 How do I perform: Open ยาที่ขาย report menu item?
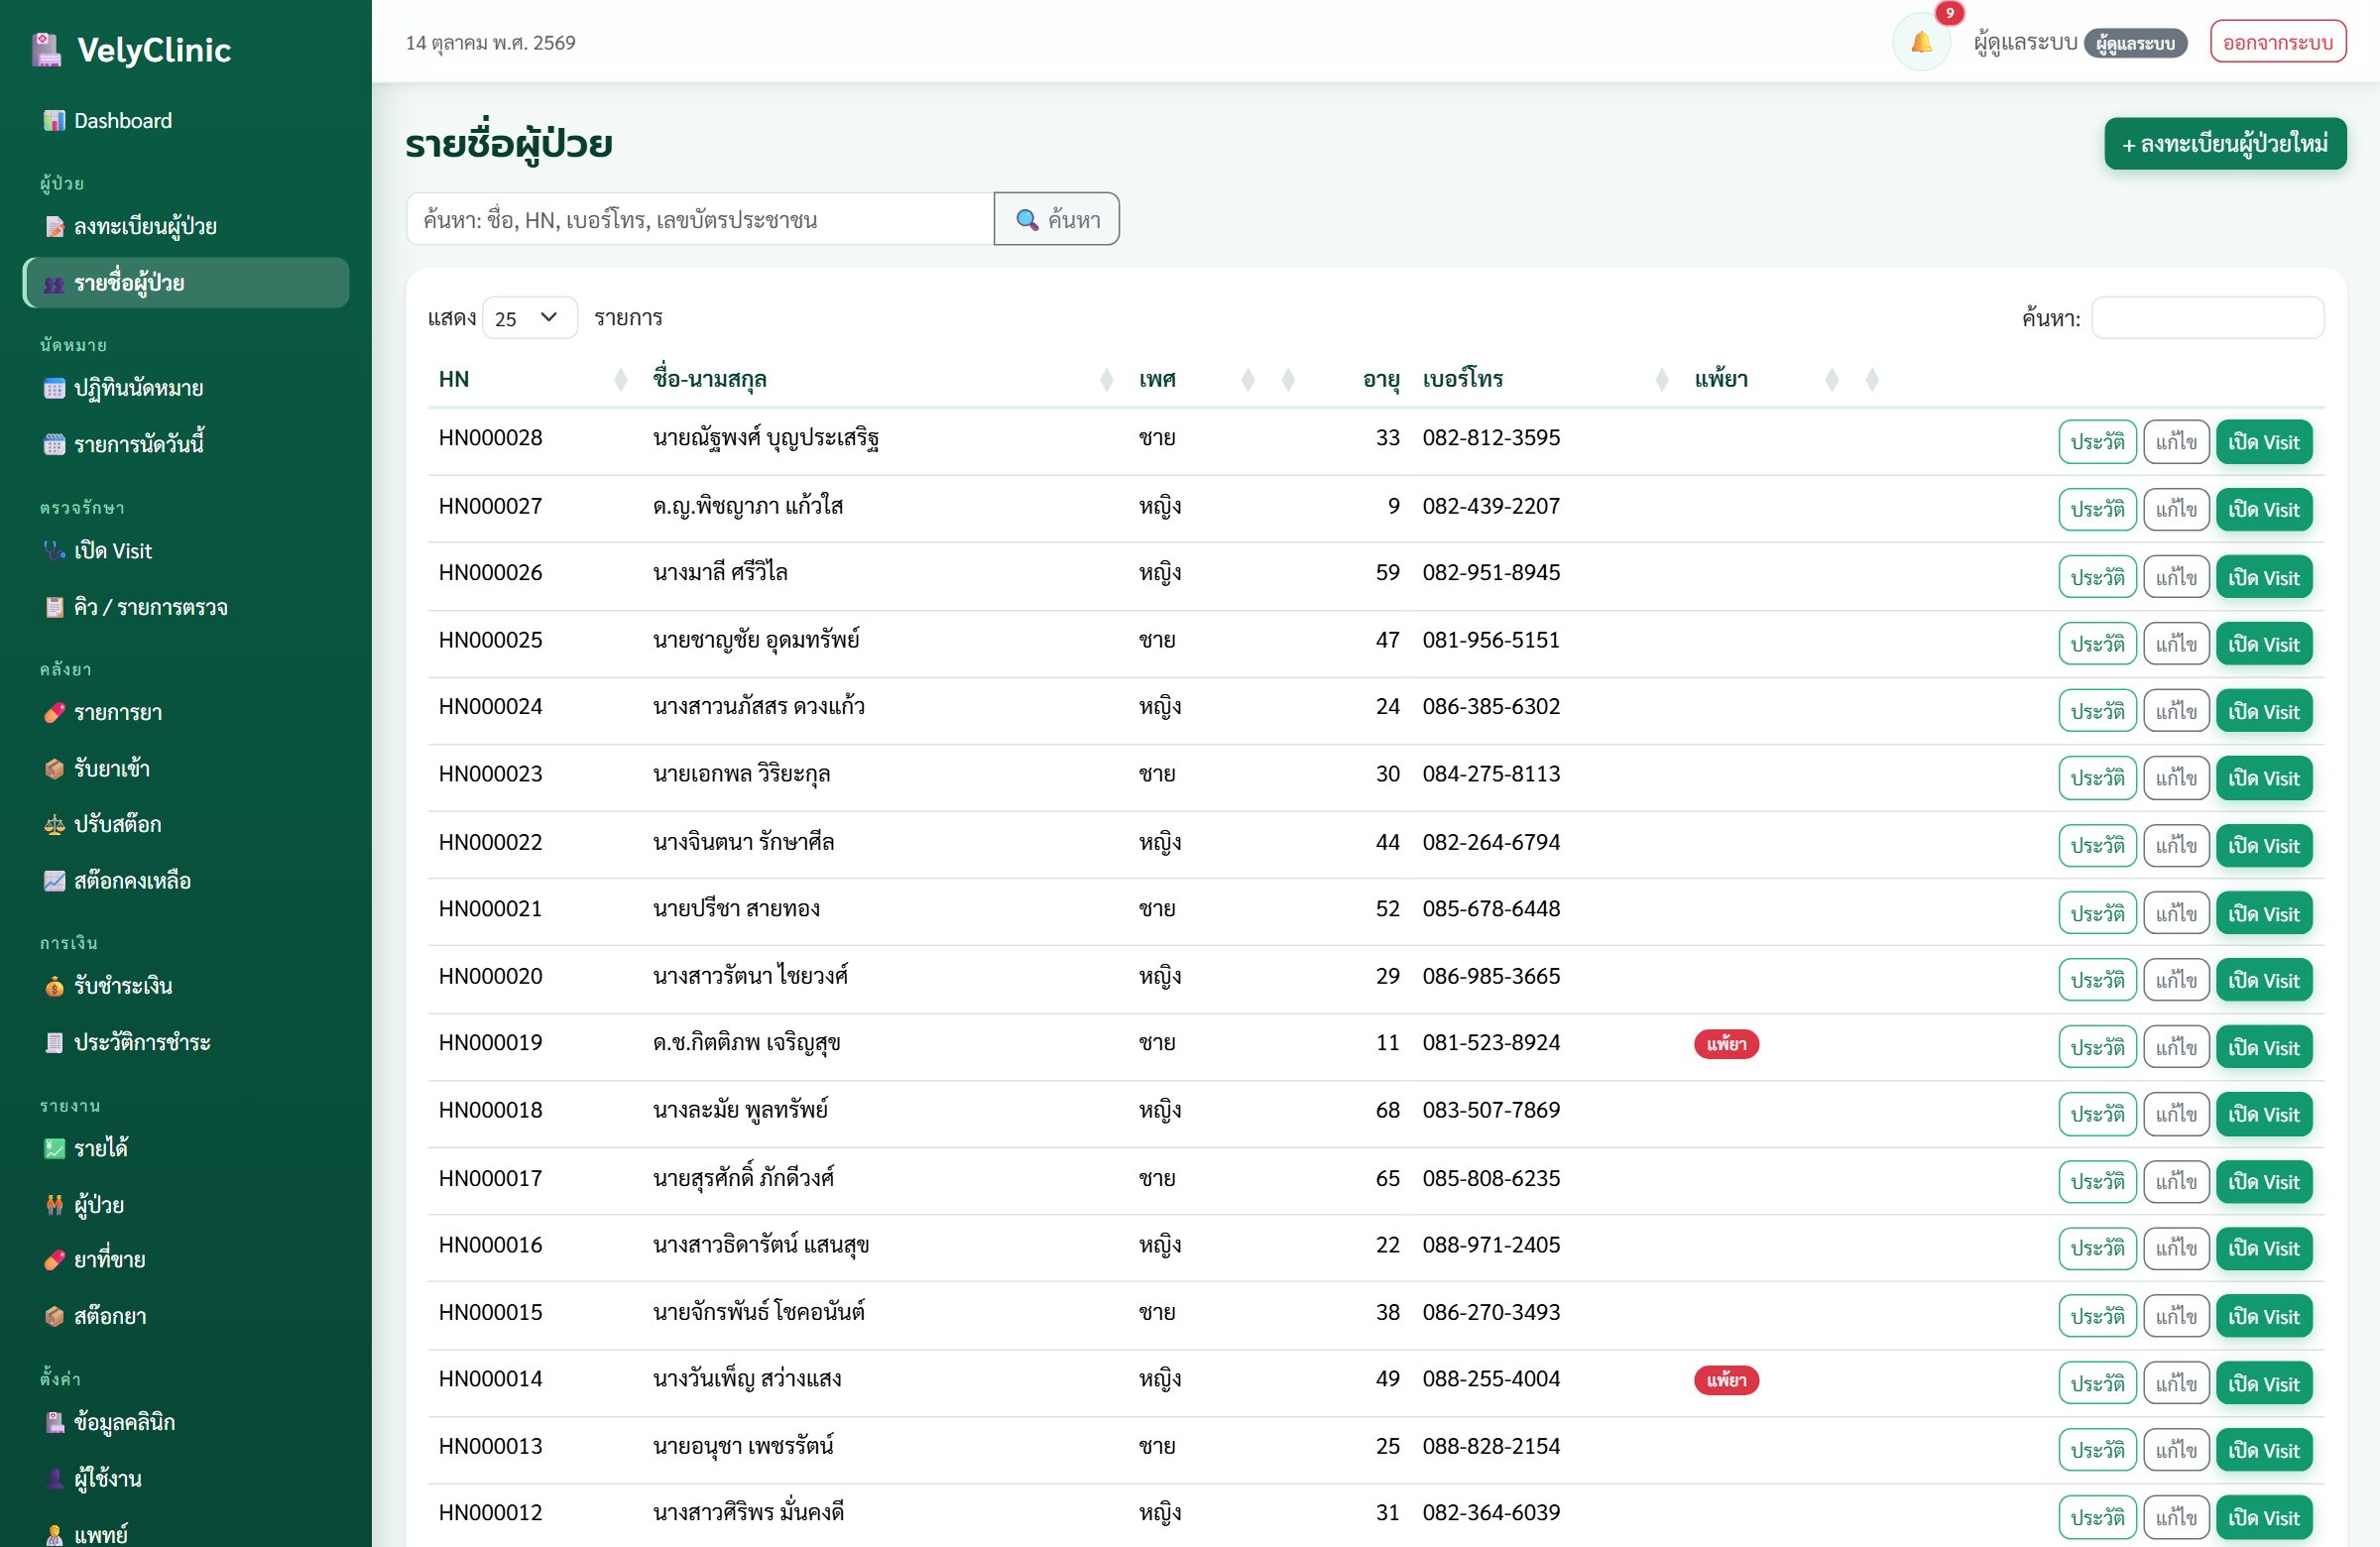pos(186,1260)
